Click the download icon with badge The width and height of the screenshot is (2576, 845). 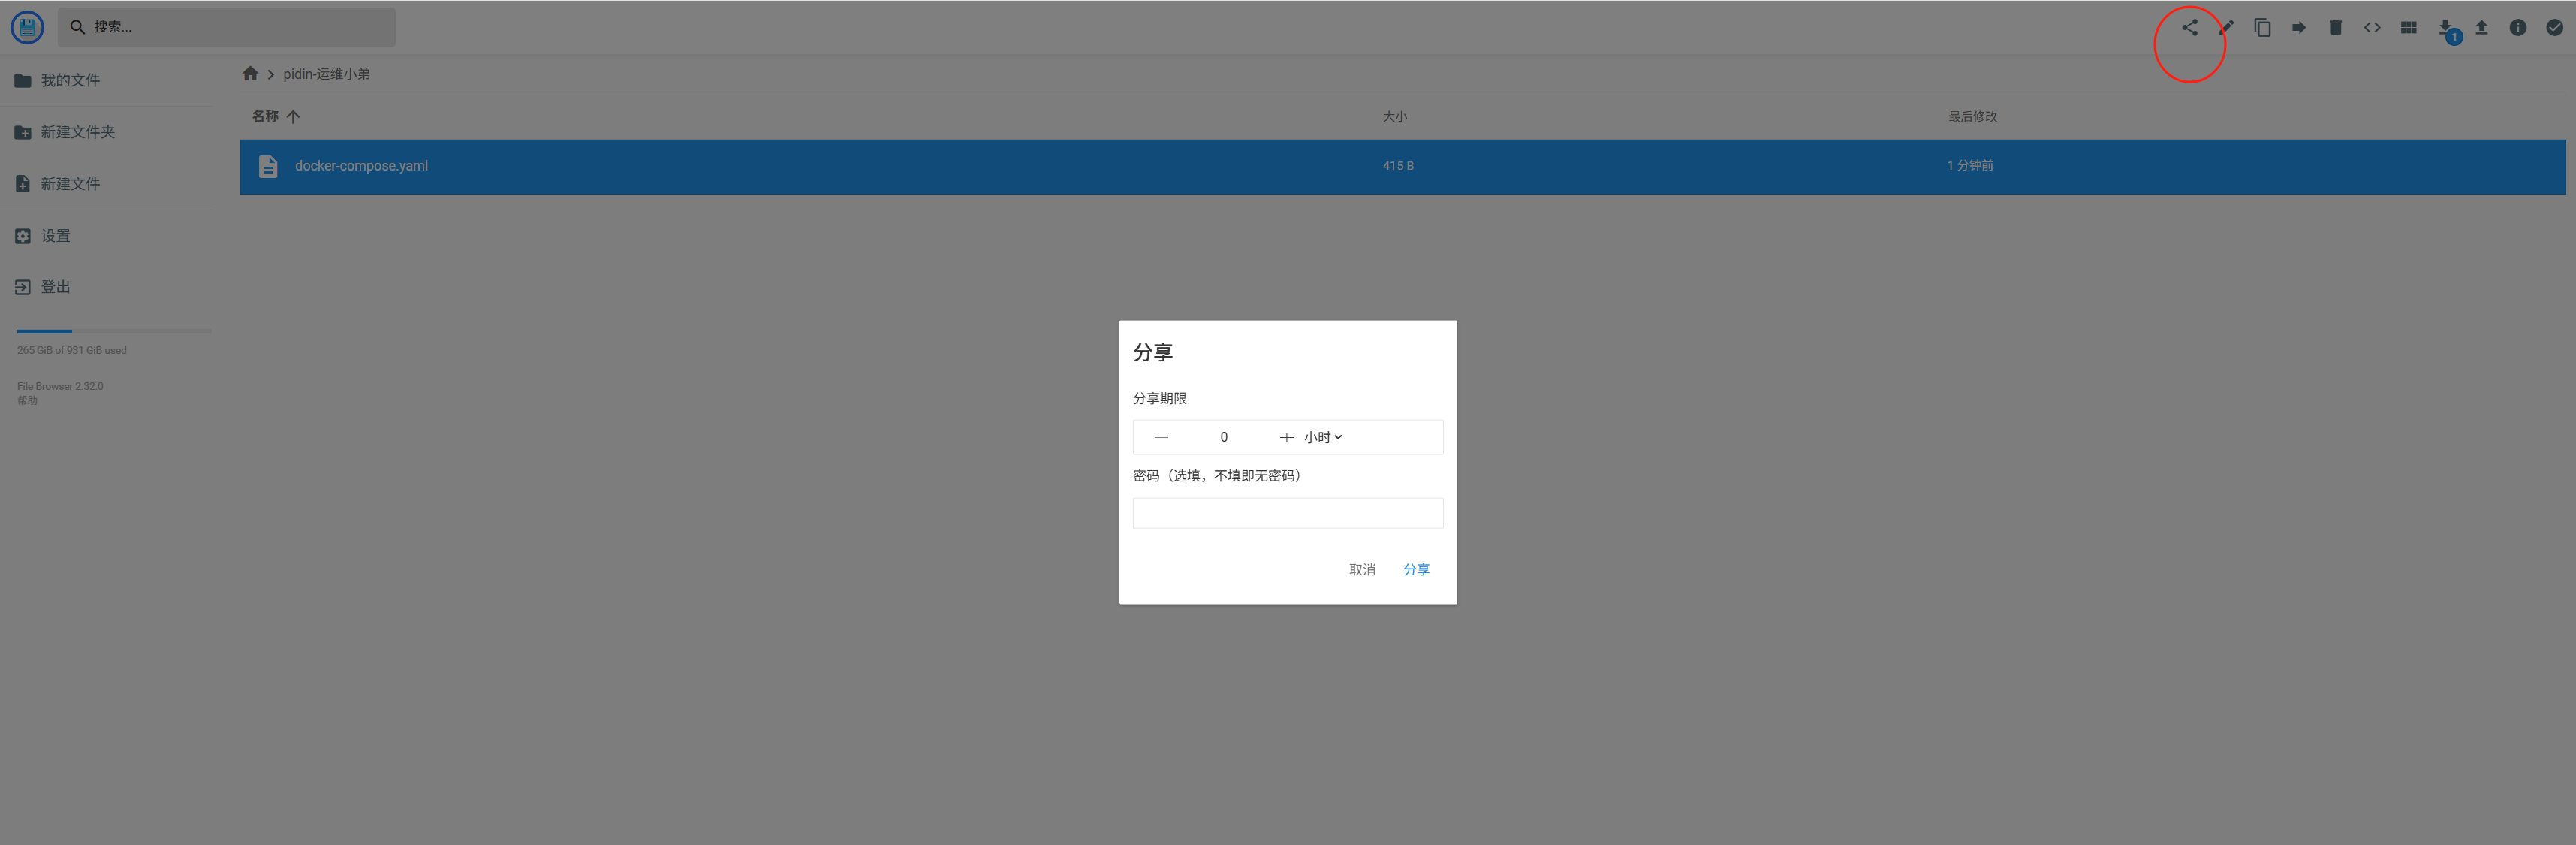click(x=2445, y=28)
